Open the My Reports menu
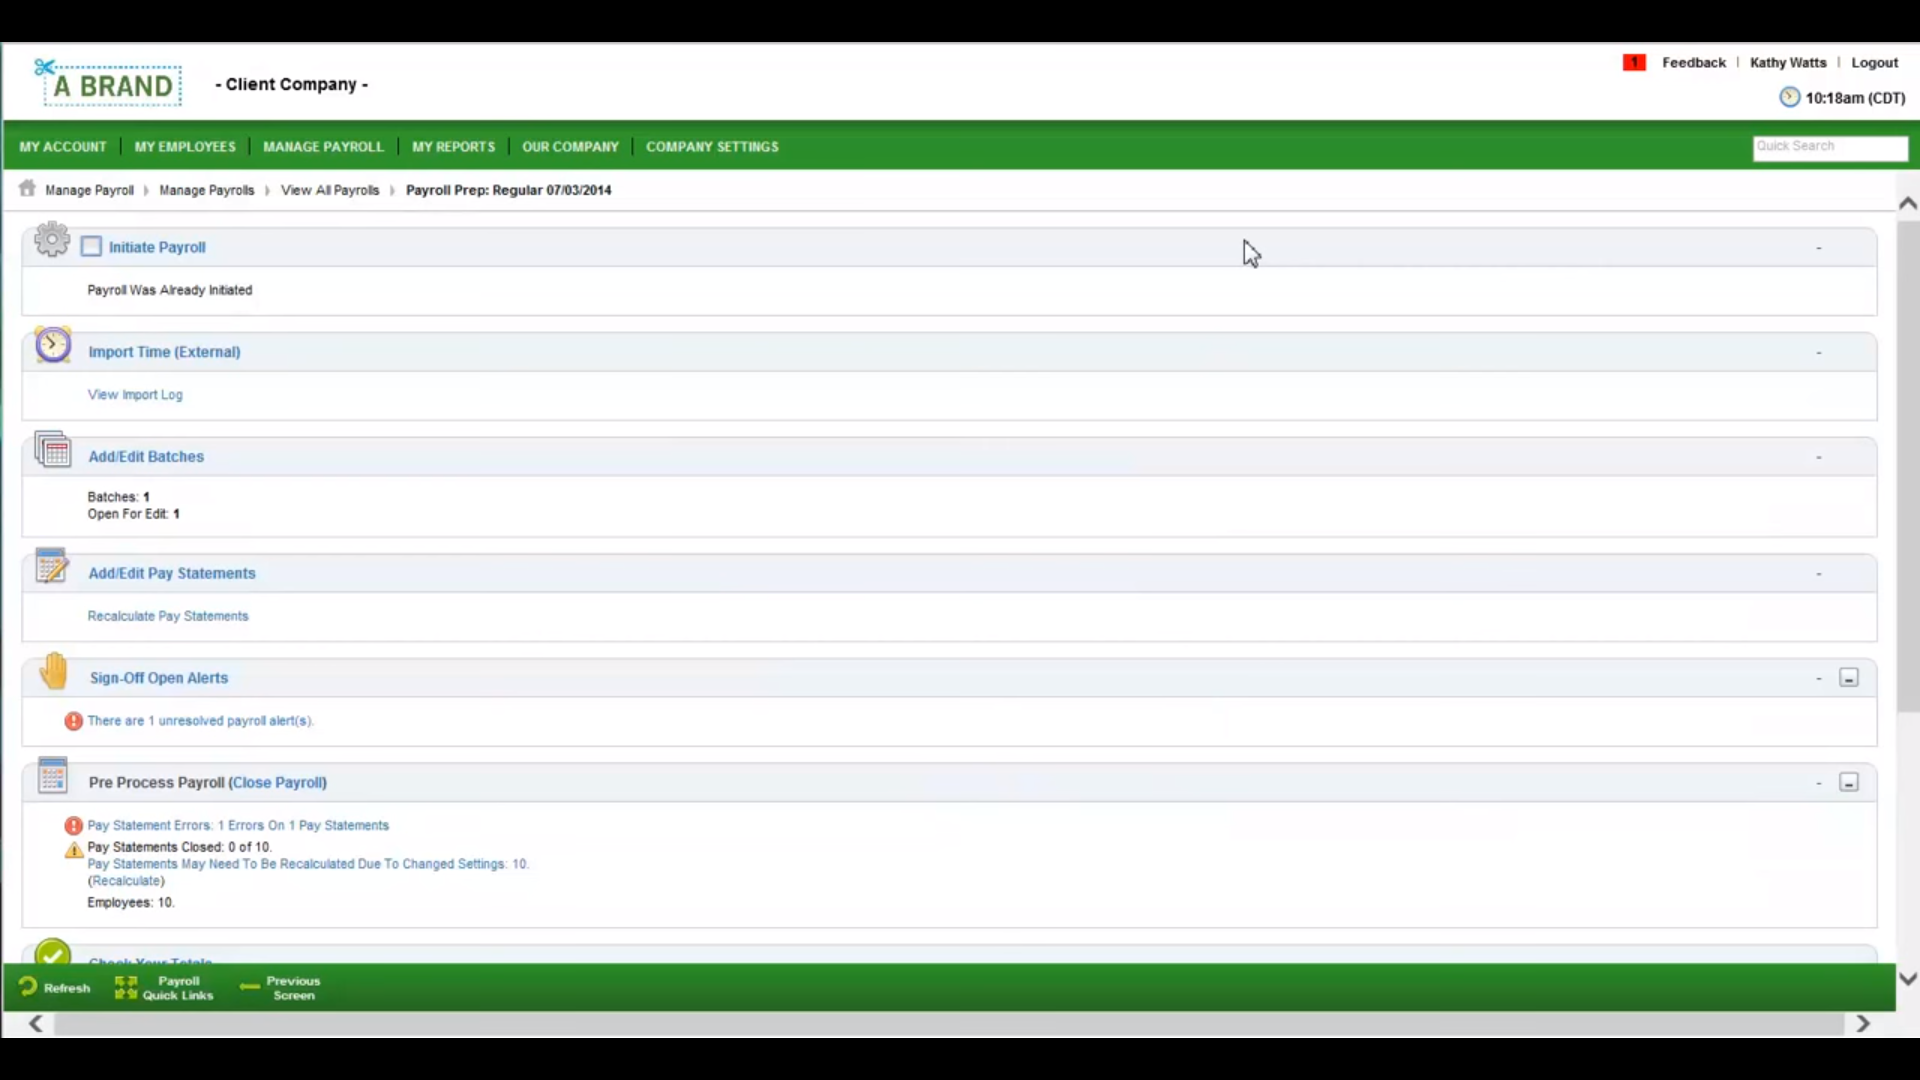 coord(453,147)
